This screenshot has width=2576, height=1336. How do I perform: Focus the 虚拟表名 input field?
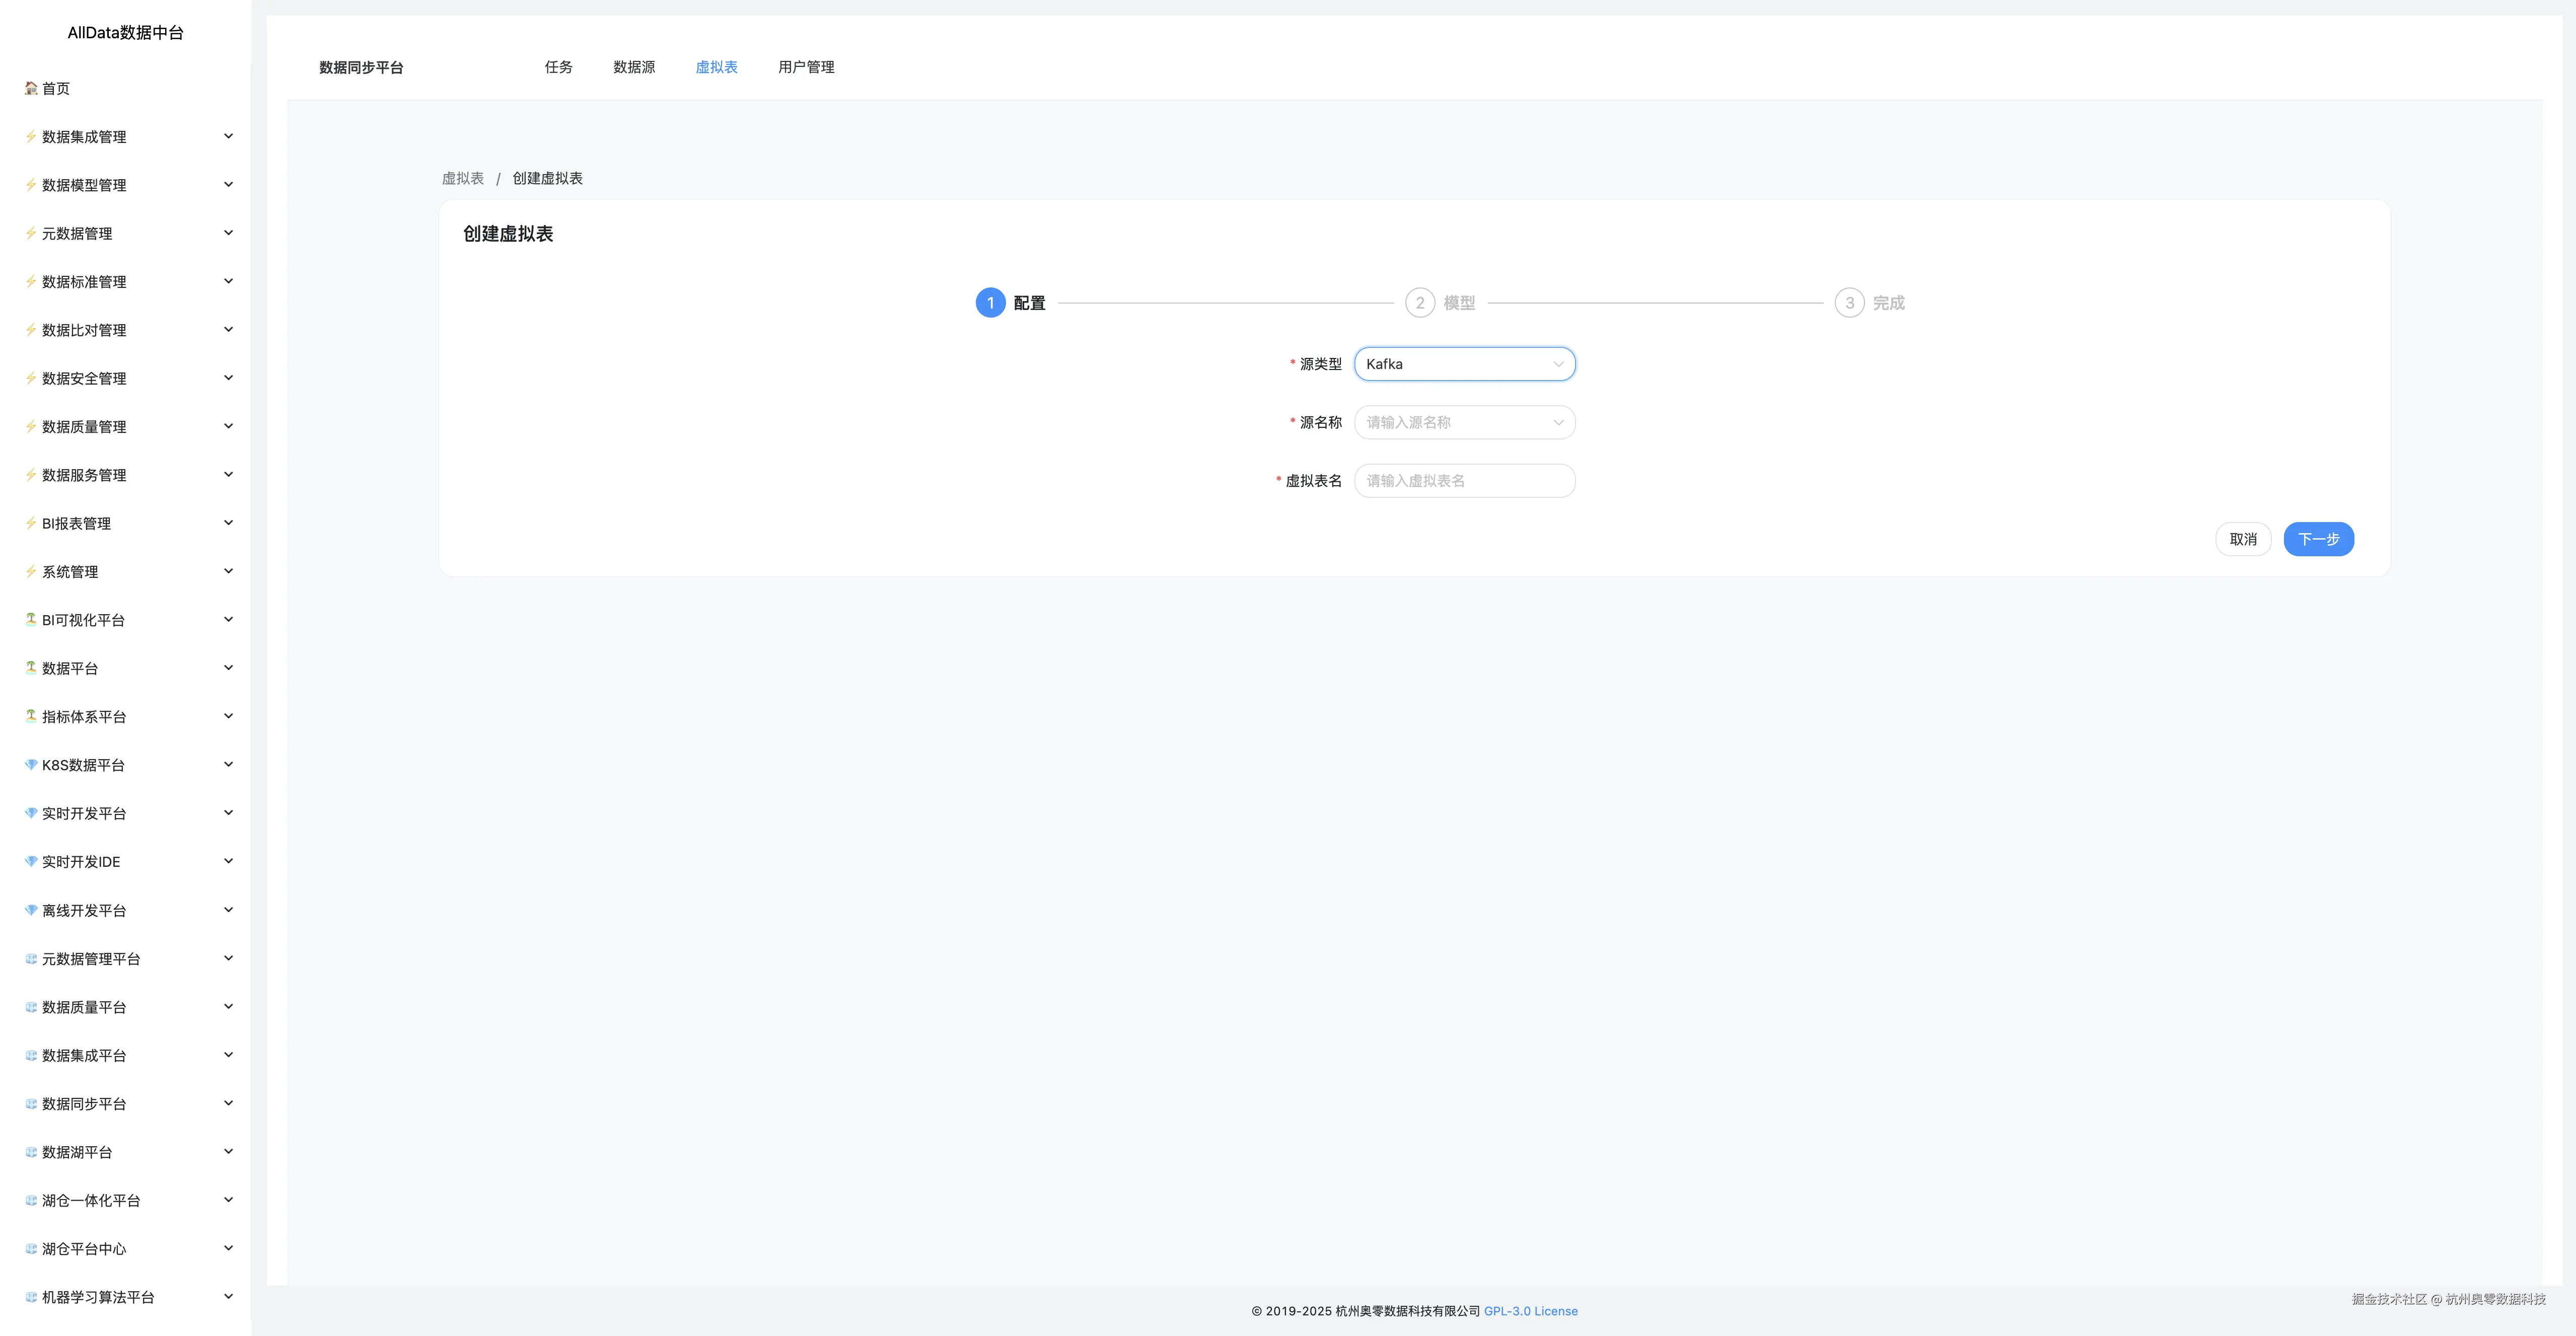coord(1464,481)
